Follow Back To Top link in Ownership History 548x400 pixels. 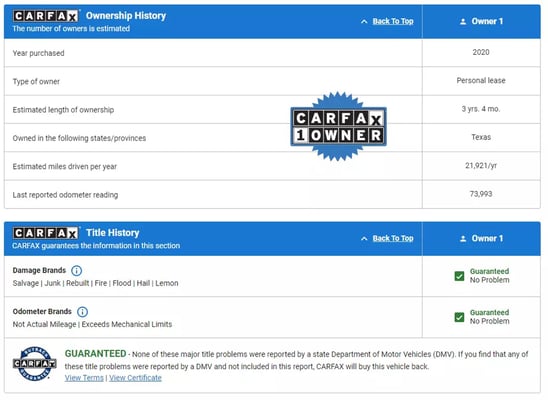pyautogui.click(x=393, y=21)
